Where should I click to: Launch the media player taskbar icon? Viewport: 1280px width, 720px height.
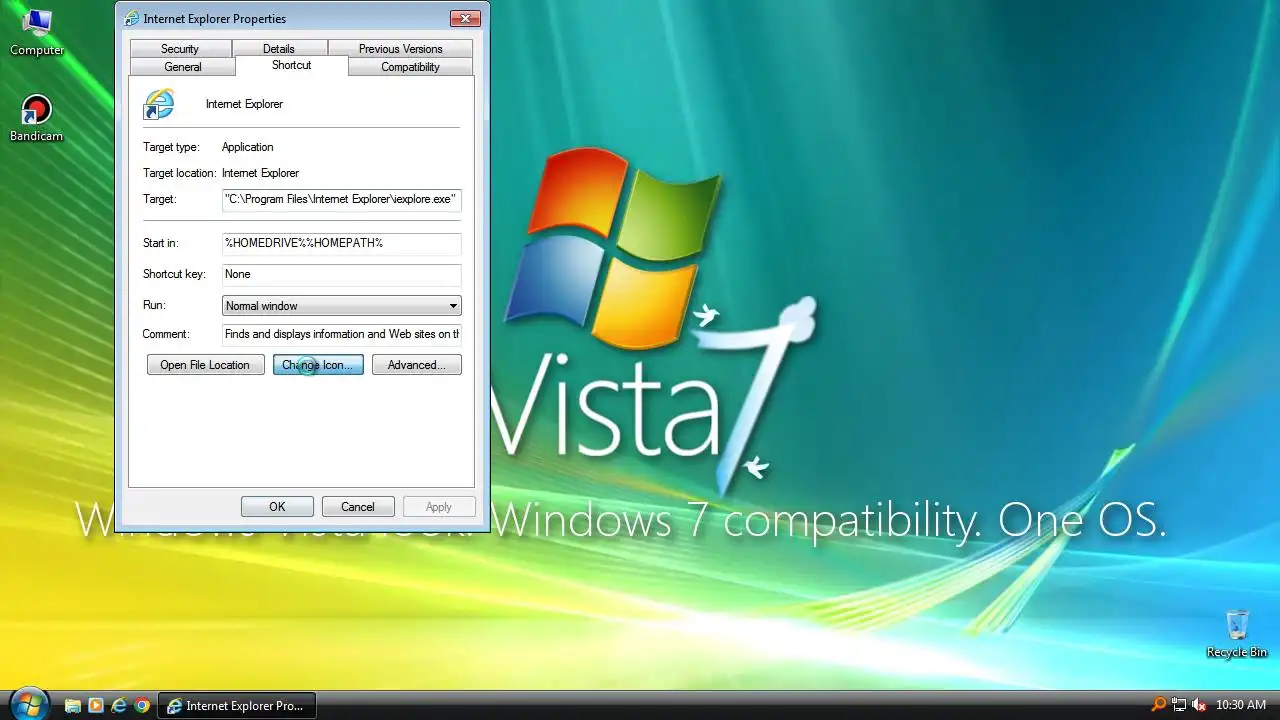[x=95, y=705]
